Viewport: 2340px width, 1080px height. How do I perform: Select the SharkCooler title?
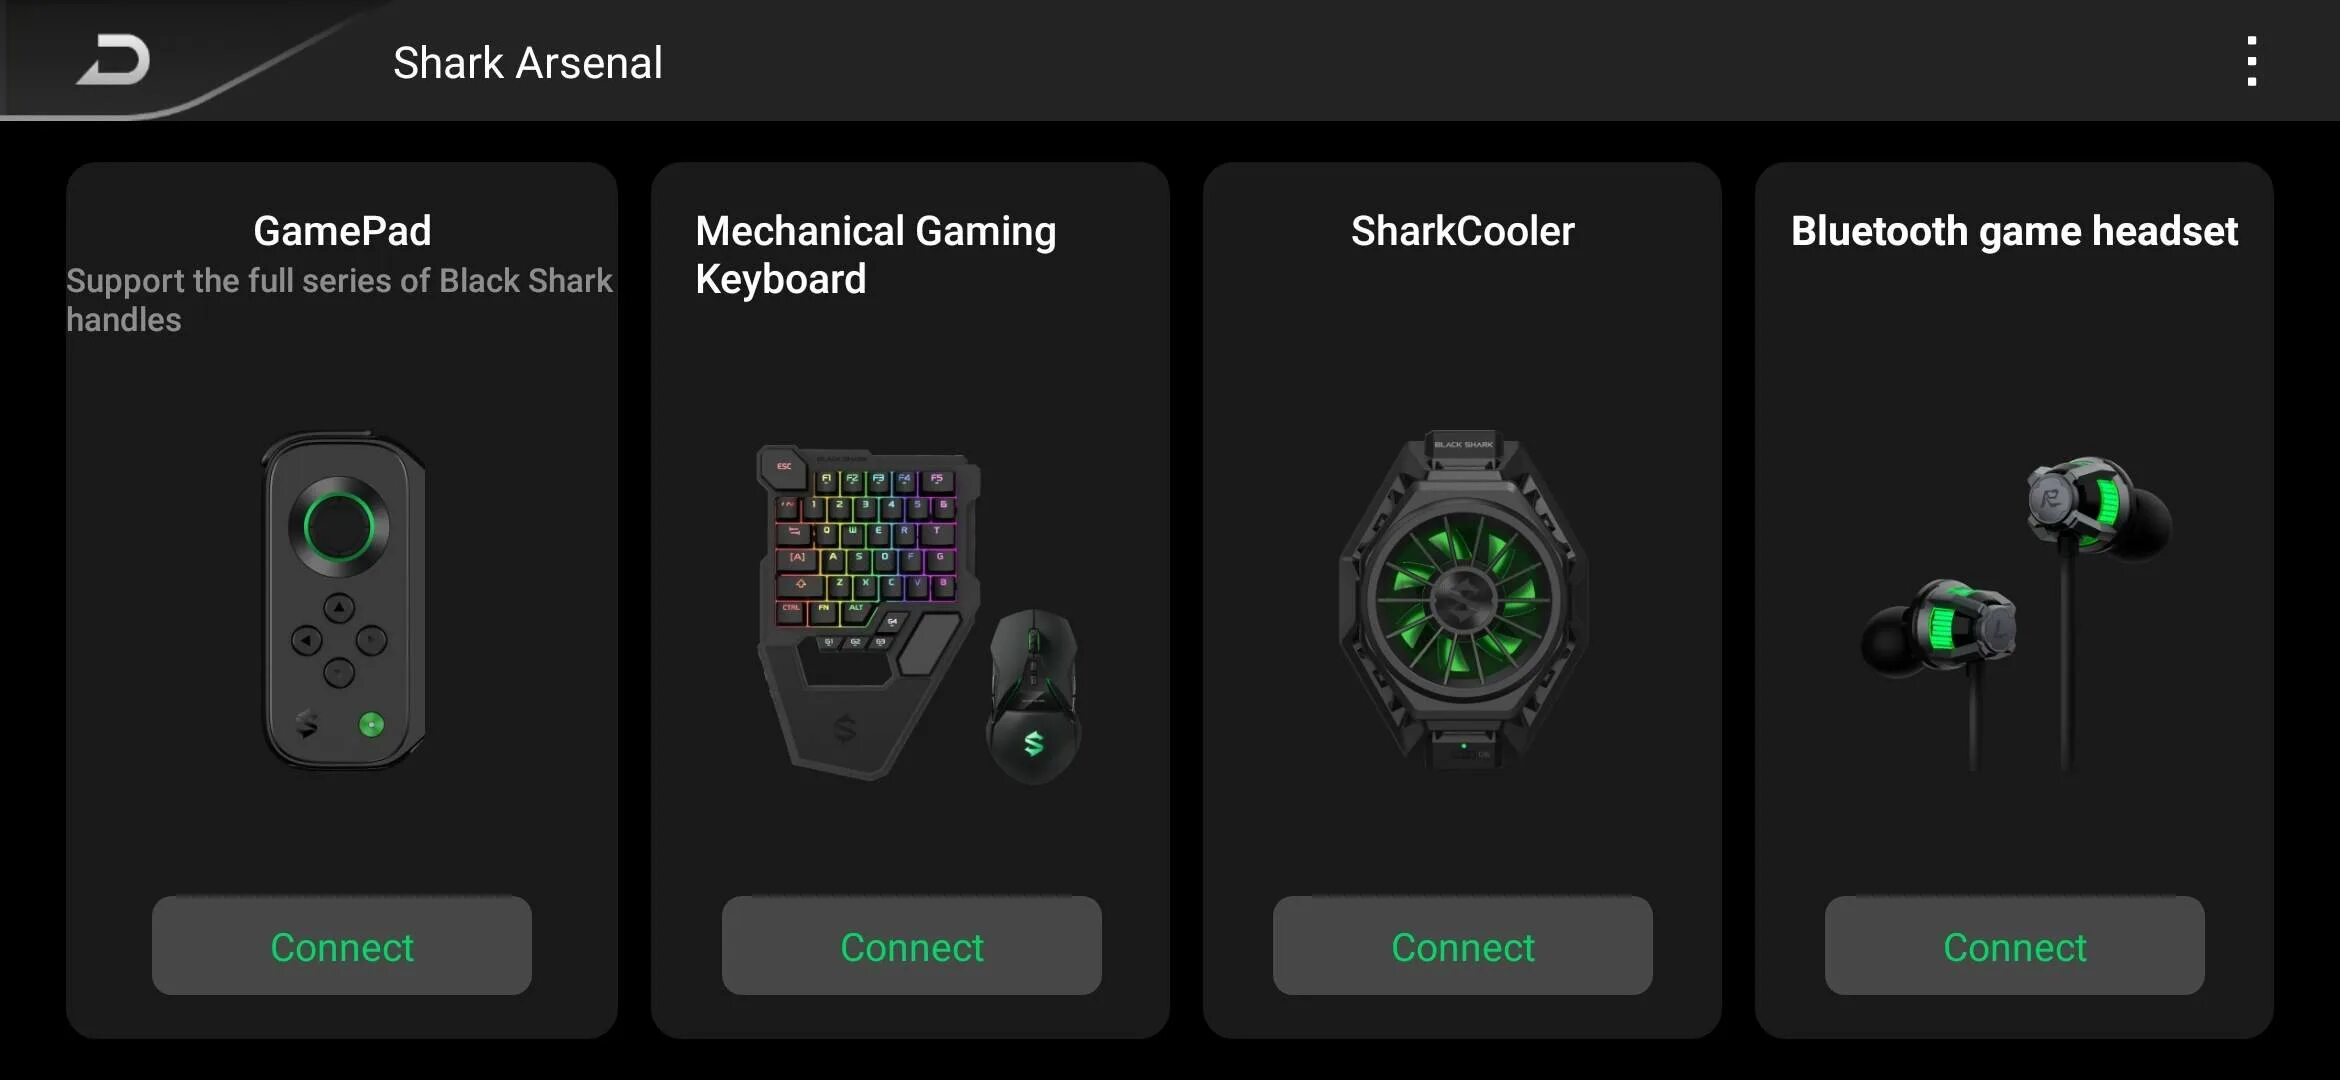pyautogui.click(x=1463, y=231)
